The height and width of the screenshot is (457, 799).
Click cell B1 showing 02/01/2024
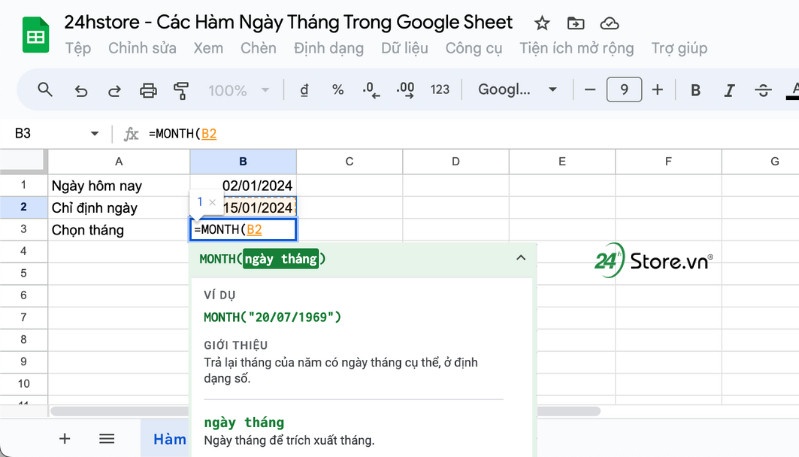243,185
